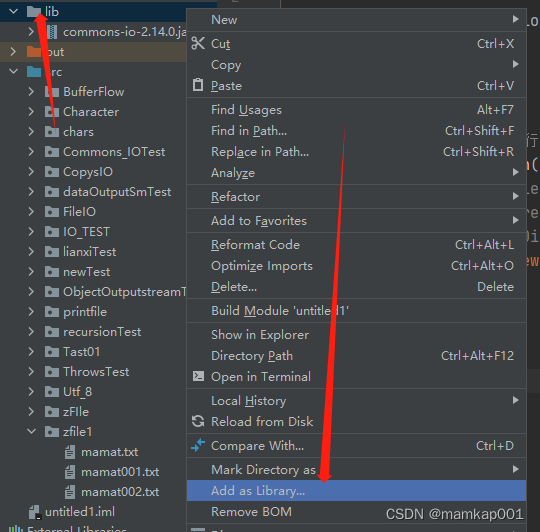
Task: Click the zfile1 folder icon
Action: 52,431
